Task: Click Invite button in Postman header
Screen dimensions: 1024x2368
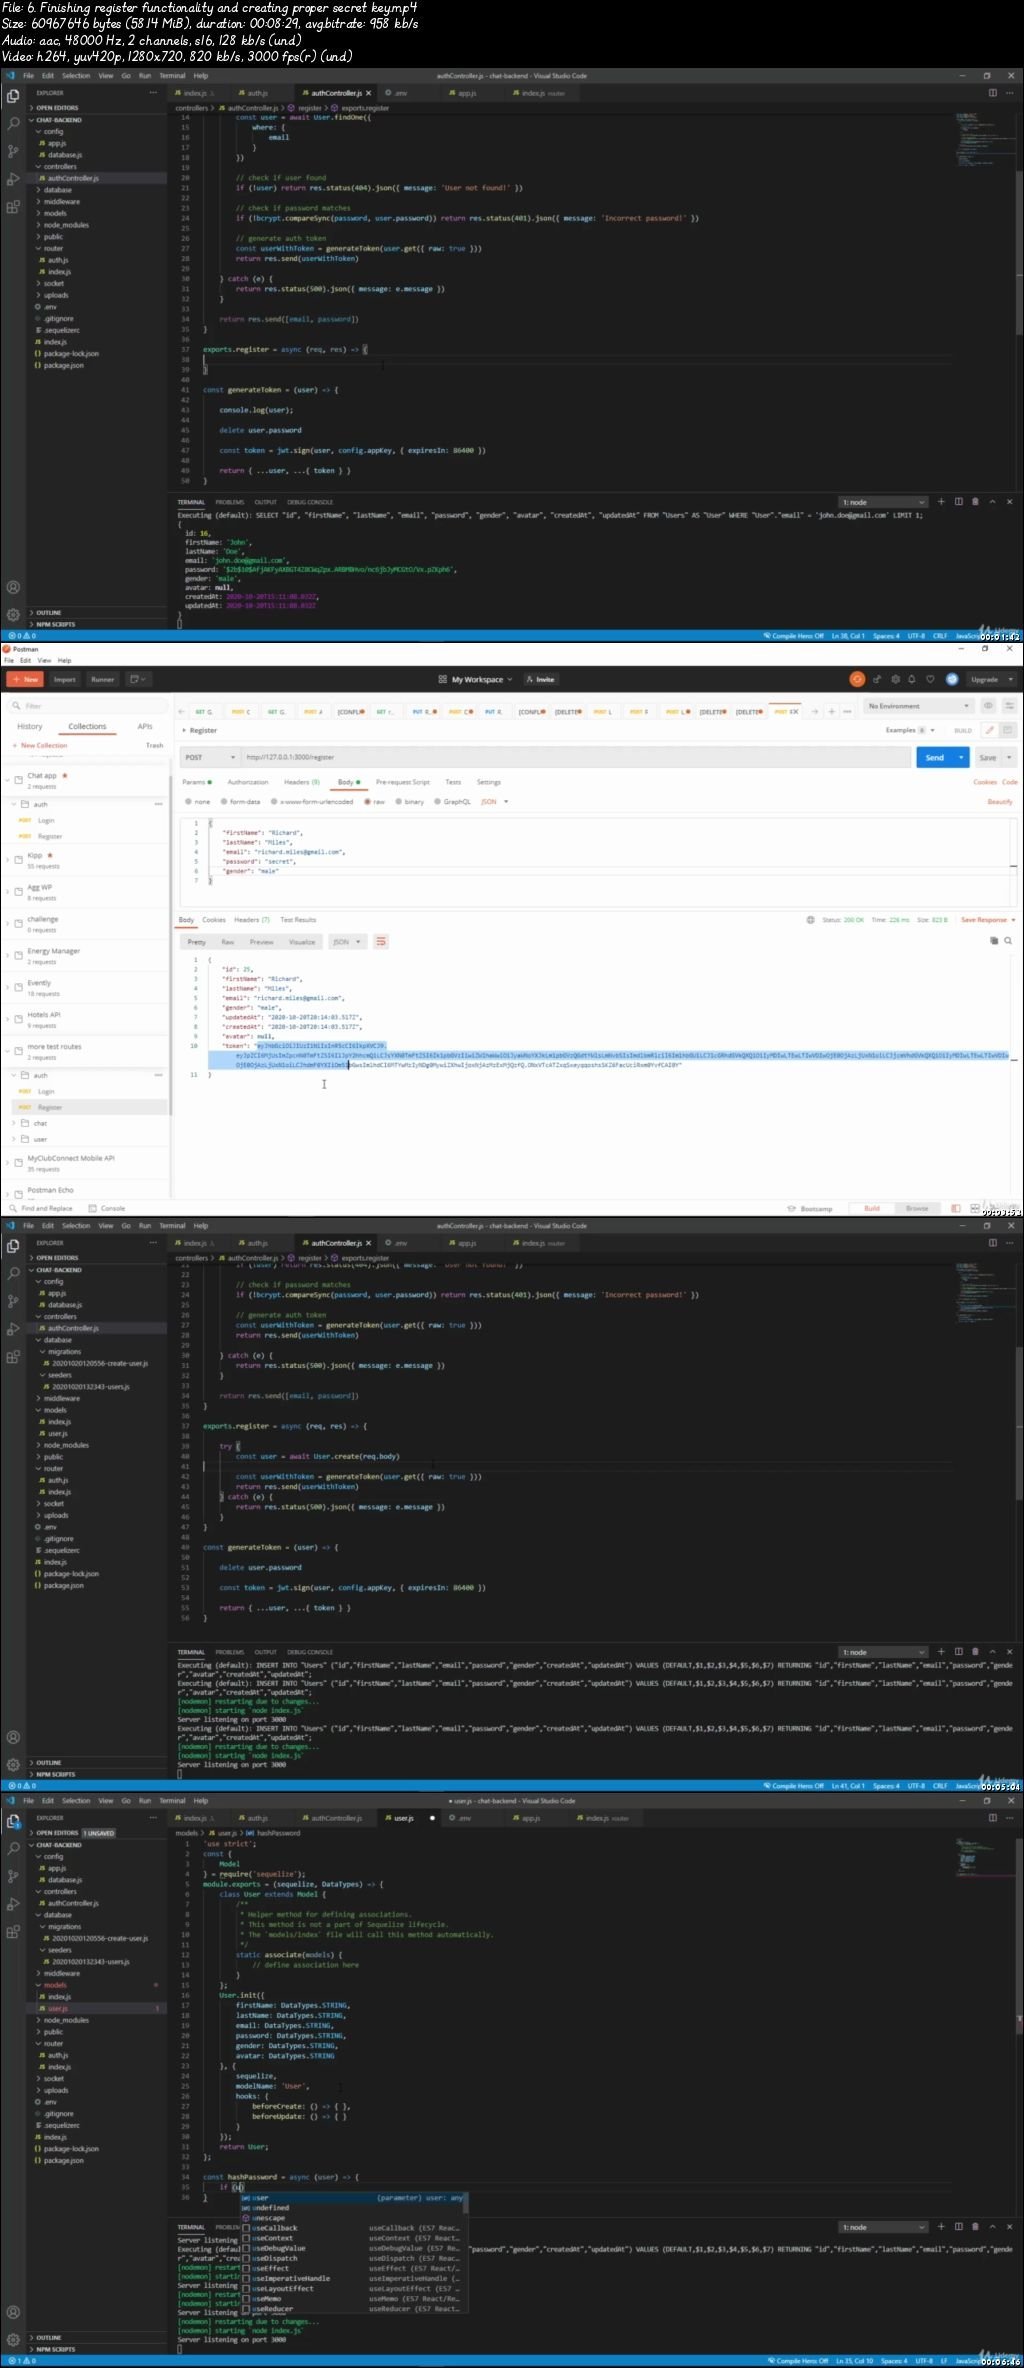Action: [541, 679]
